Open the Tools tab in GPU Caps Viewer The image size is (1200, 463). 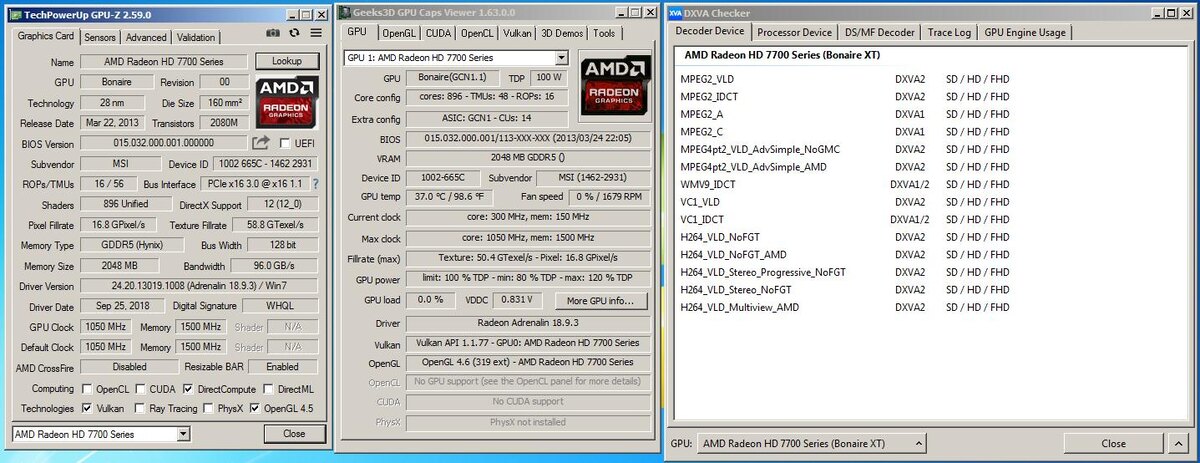tap(604, 33)
